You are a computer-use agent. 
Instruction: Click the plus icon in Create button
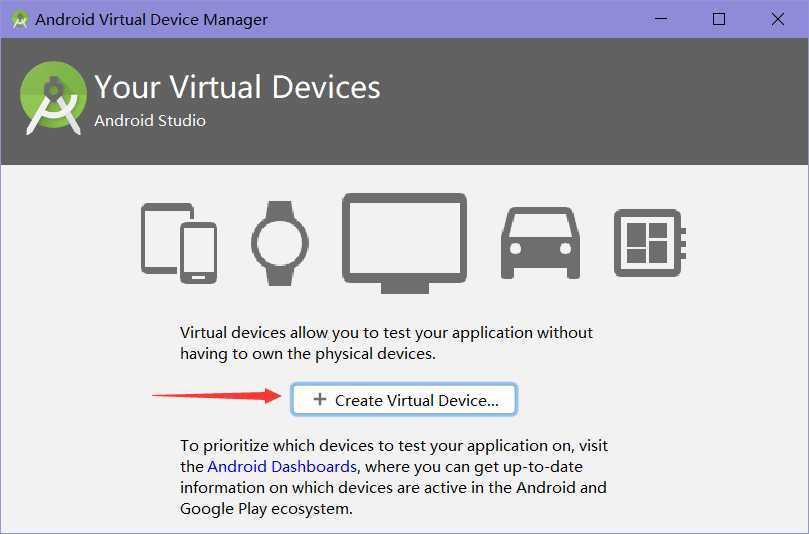pyautogui.click(x=320, y=399)
